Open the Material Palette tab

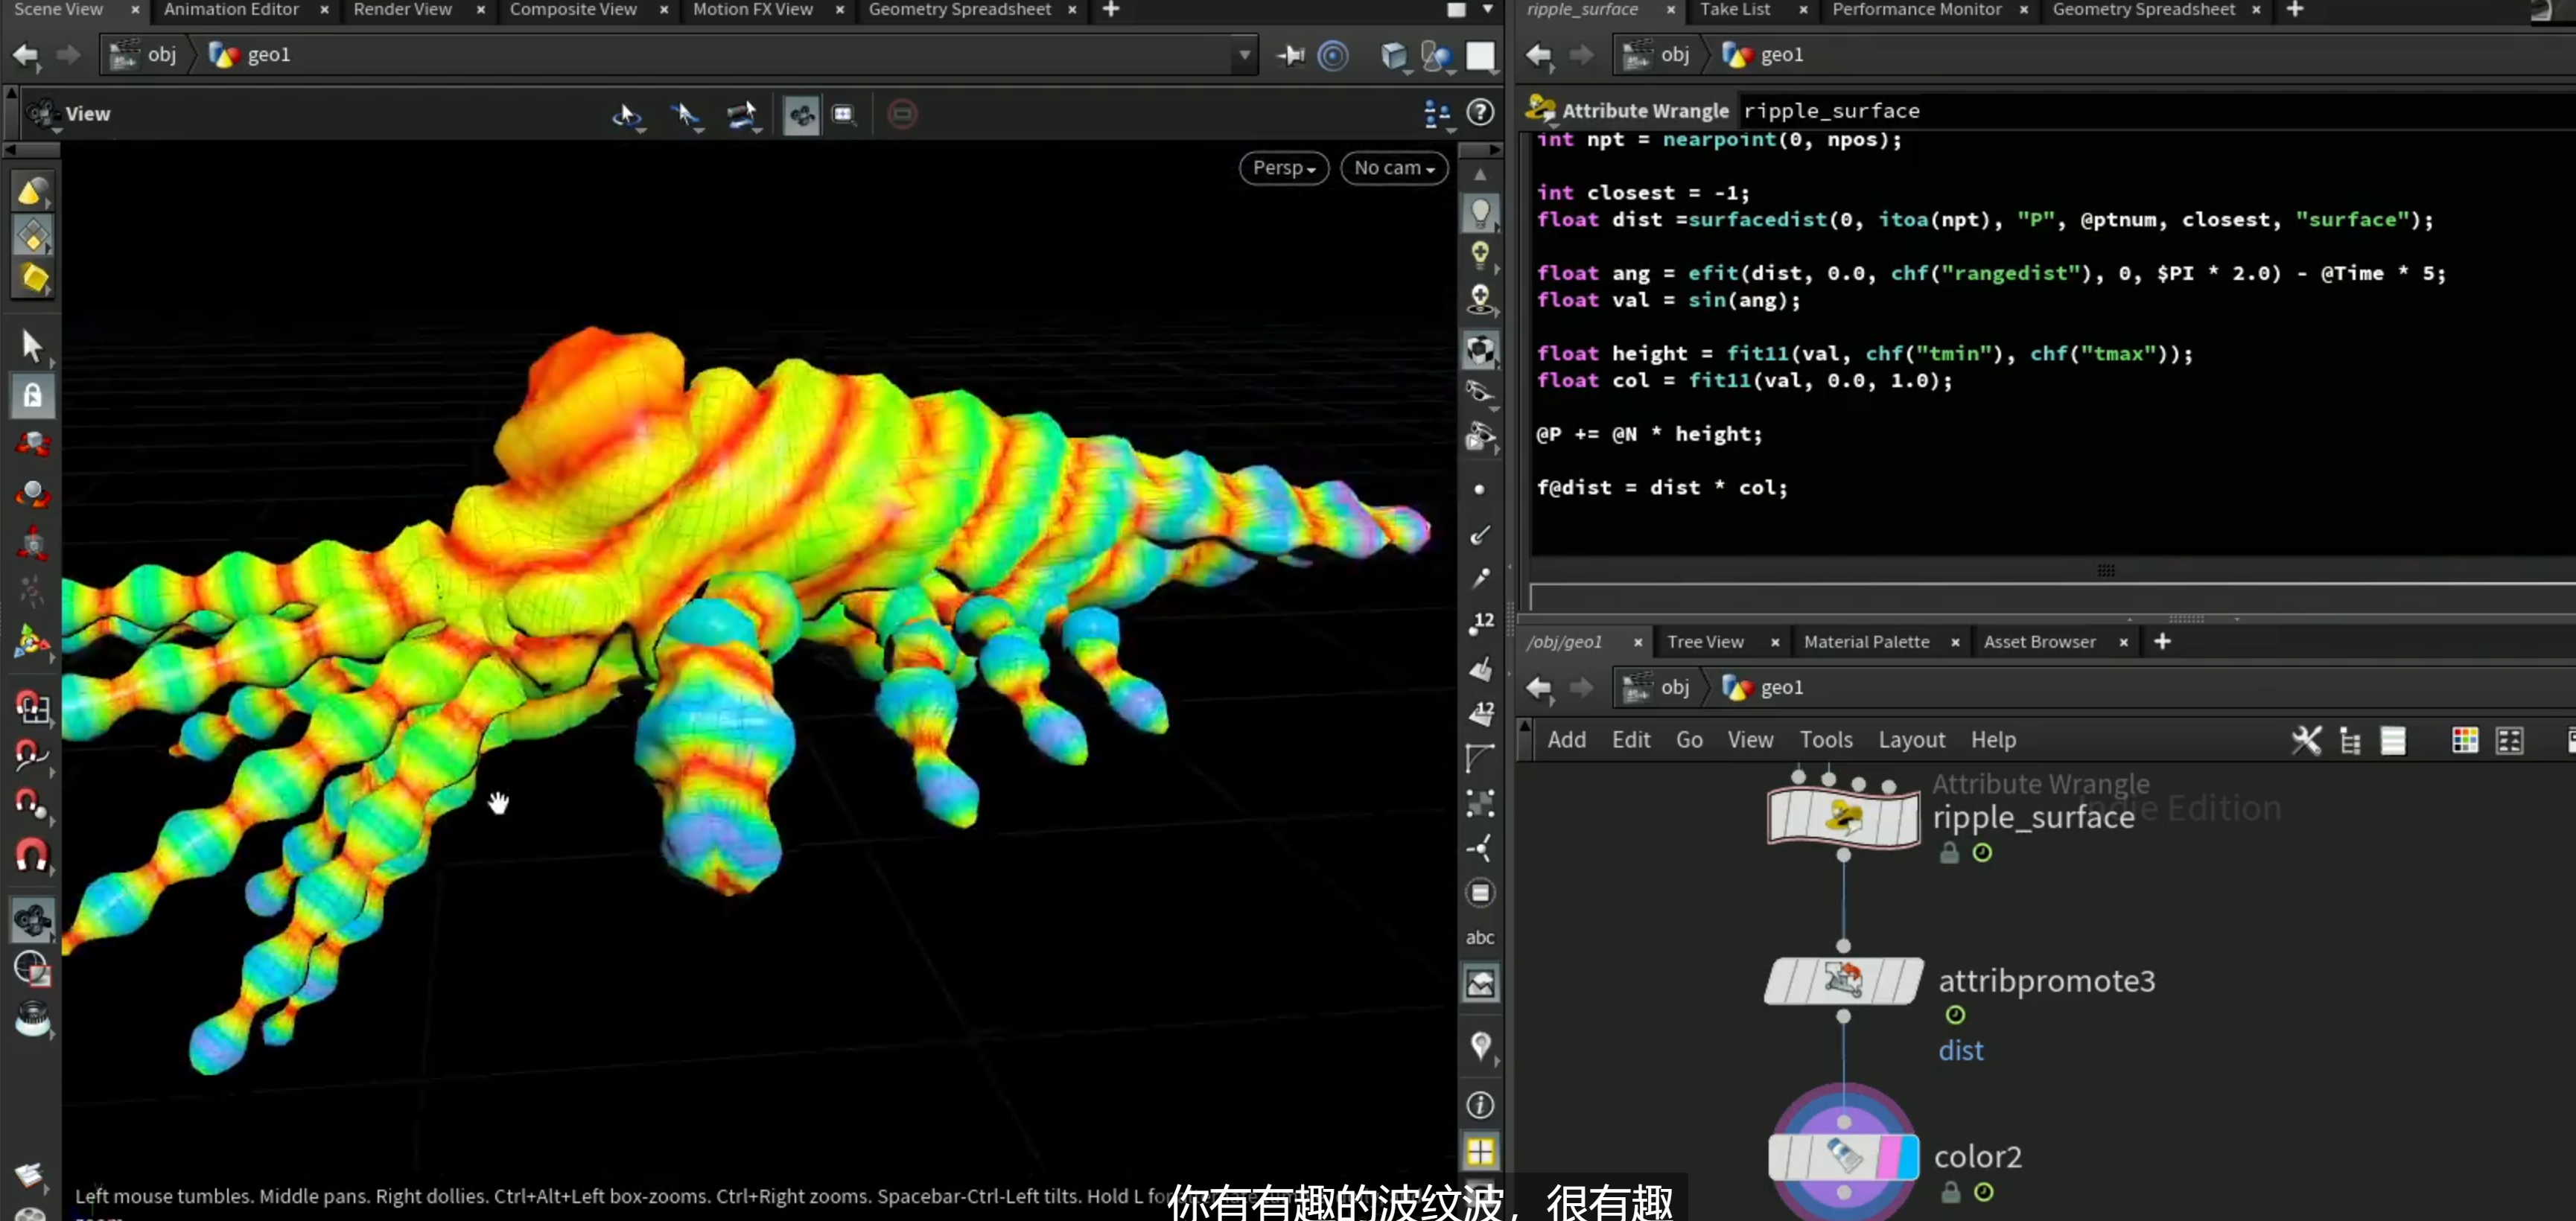(x=1866, y=642)
